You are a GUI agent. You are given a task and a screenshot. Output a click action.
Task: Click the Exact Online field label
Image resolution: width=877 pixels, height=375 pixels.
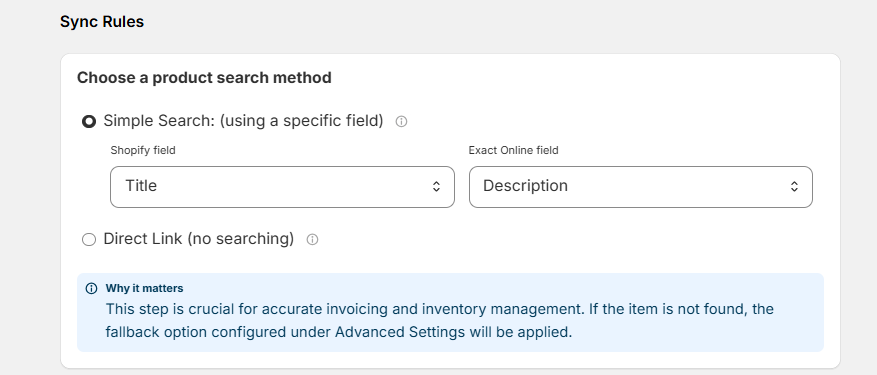513,150
